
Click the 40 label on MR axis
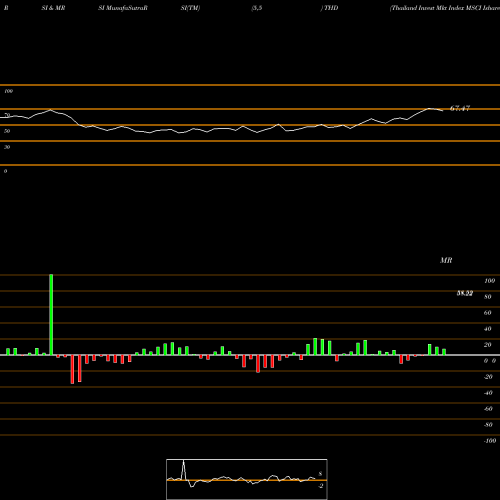pos(488,329)
